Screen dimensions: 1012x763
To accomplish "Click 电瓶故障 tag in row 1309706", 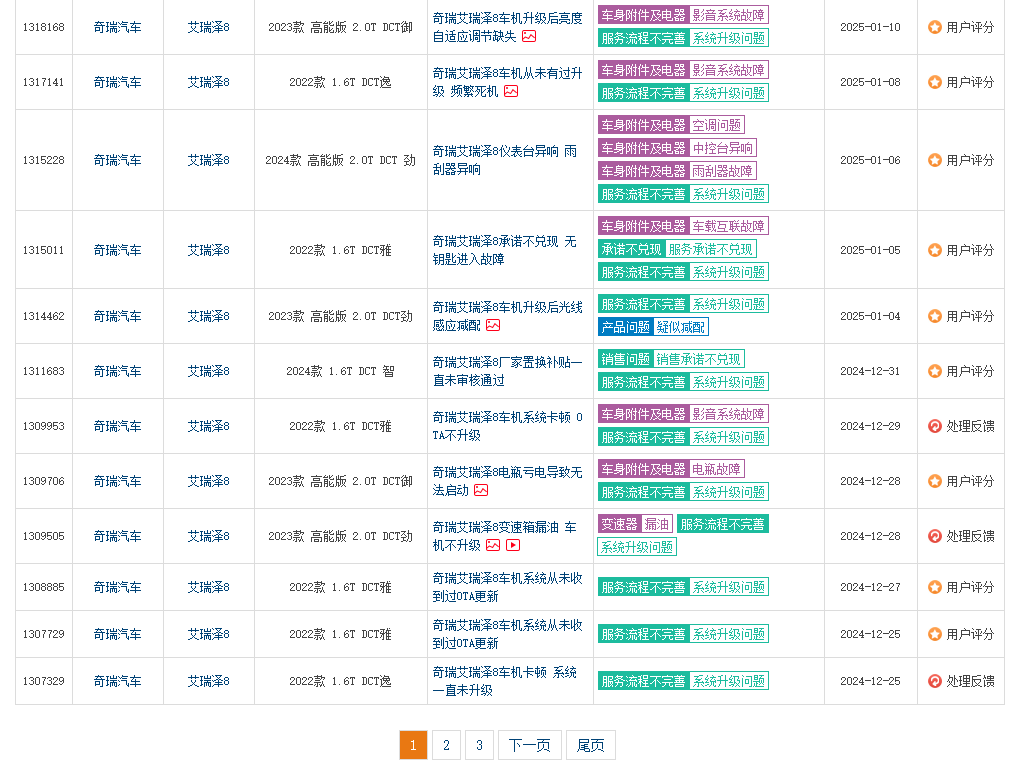I will coord(717,469).
